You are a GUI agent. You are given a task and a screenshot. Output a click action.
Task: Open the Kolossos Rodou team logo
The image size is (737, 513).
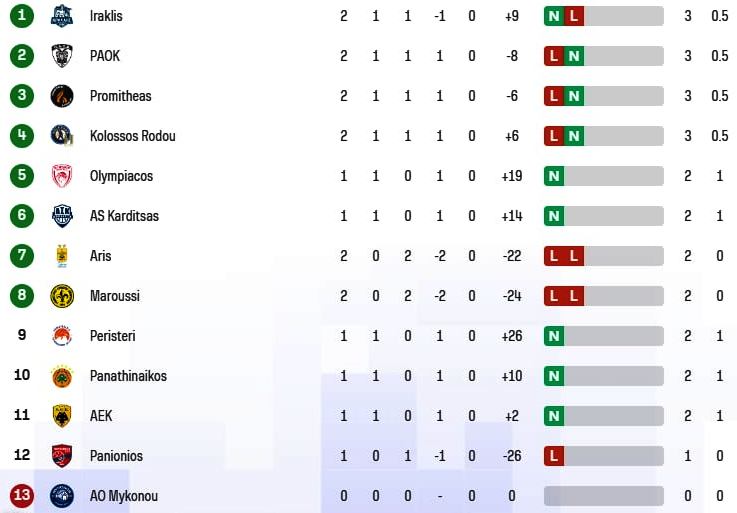click(x=62, y=136)
